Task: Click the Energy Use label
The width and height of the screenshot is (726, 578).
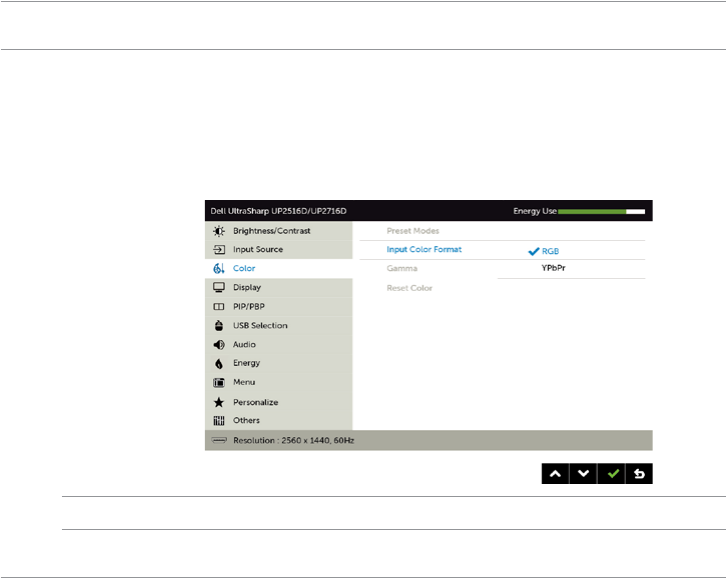Action: pyautogui.click(x=535, y=211)
